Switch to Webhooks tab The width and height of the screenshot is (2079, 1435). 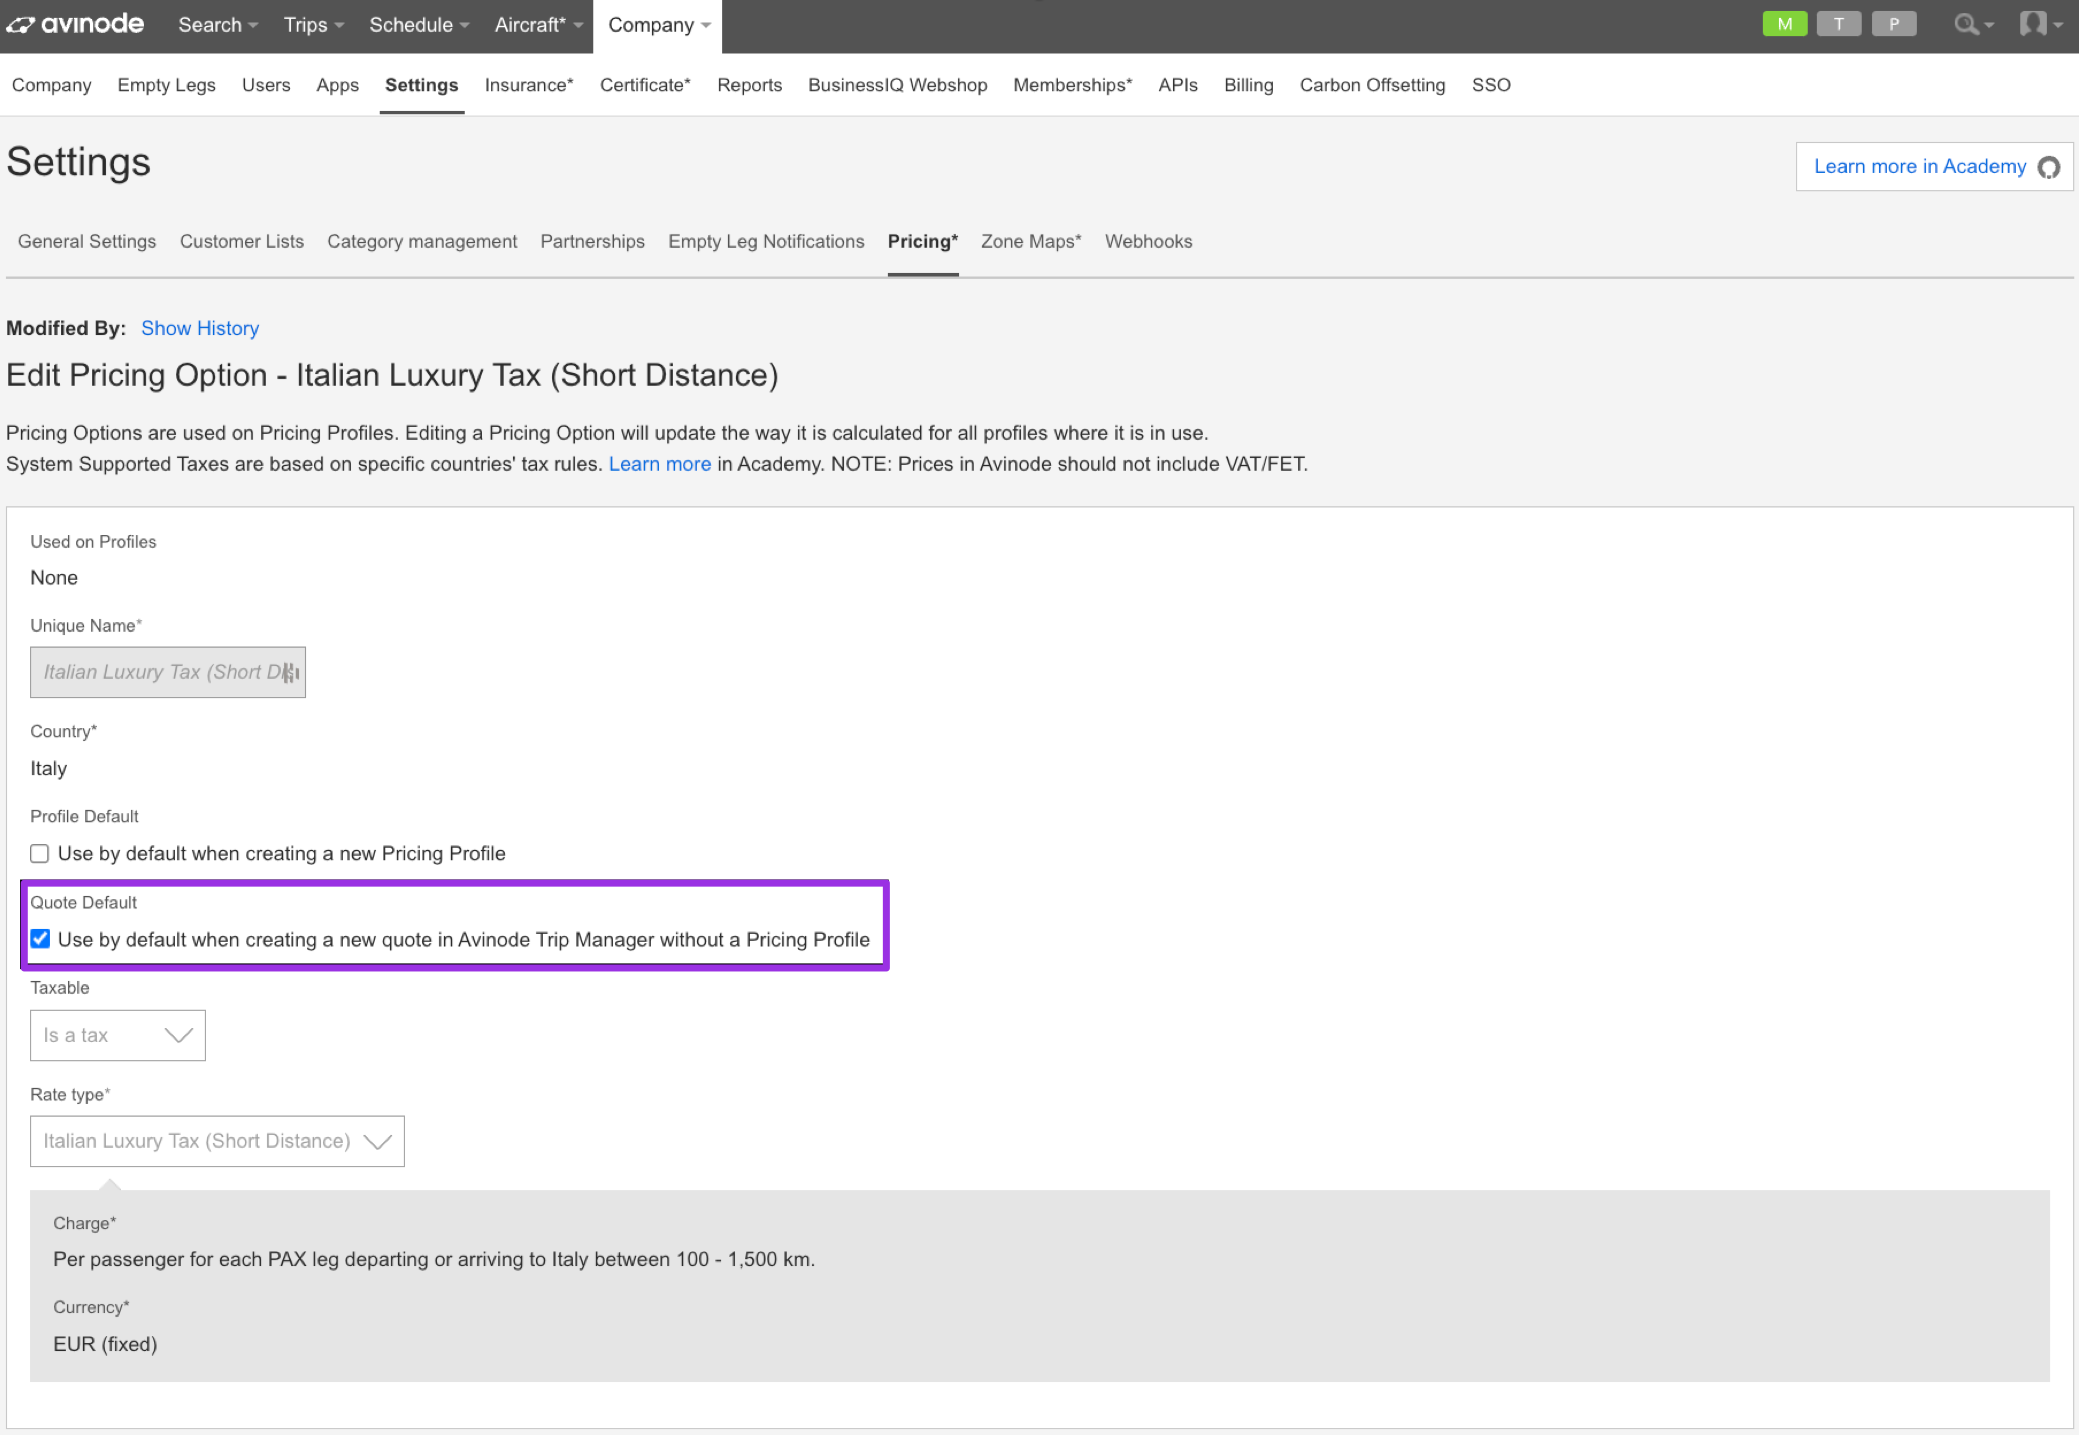[x=1148, y=241]
